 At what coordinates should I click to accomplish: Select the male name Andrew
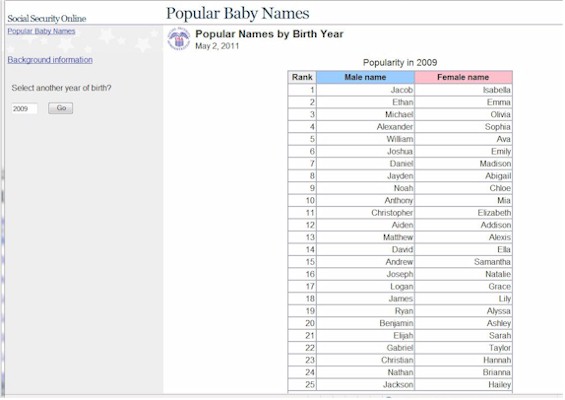(x=399, y=262)
